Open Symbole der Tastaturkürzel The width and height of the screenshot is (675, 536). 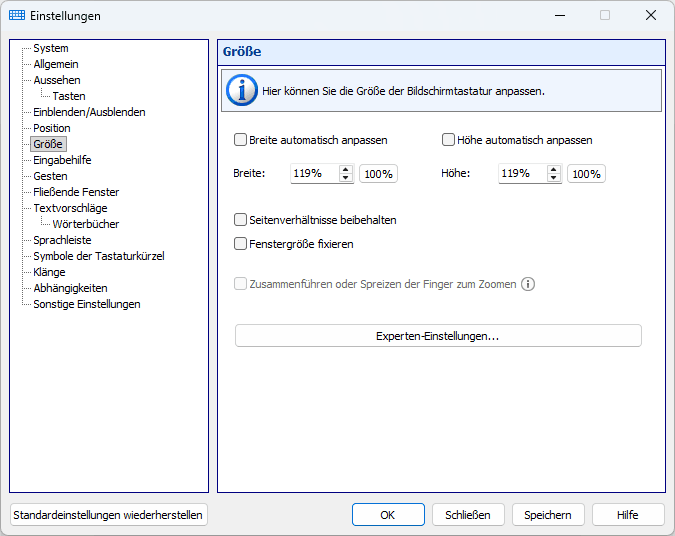pos(99,256)
